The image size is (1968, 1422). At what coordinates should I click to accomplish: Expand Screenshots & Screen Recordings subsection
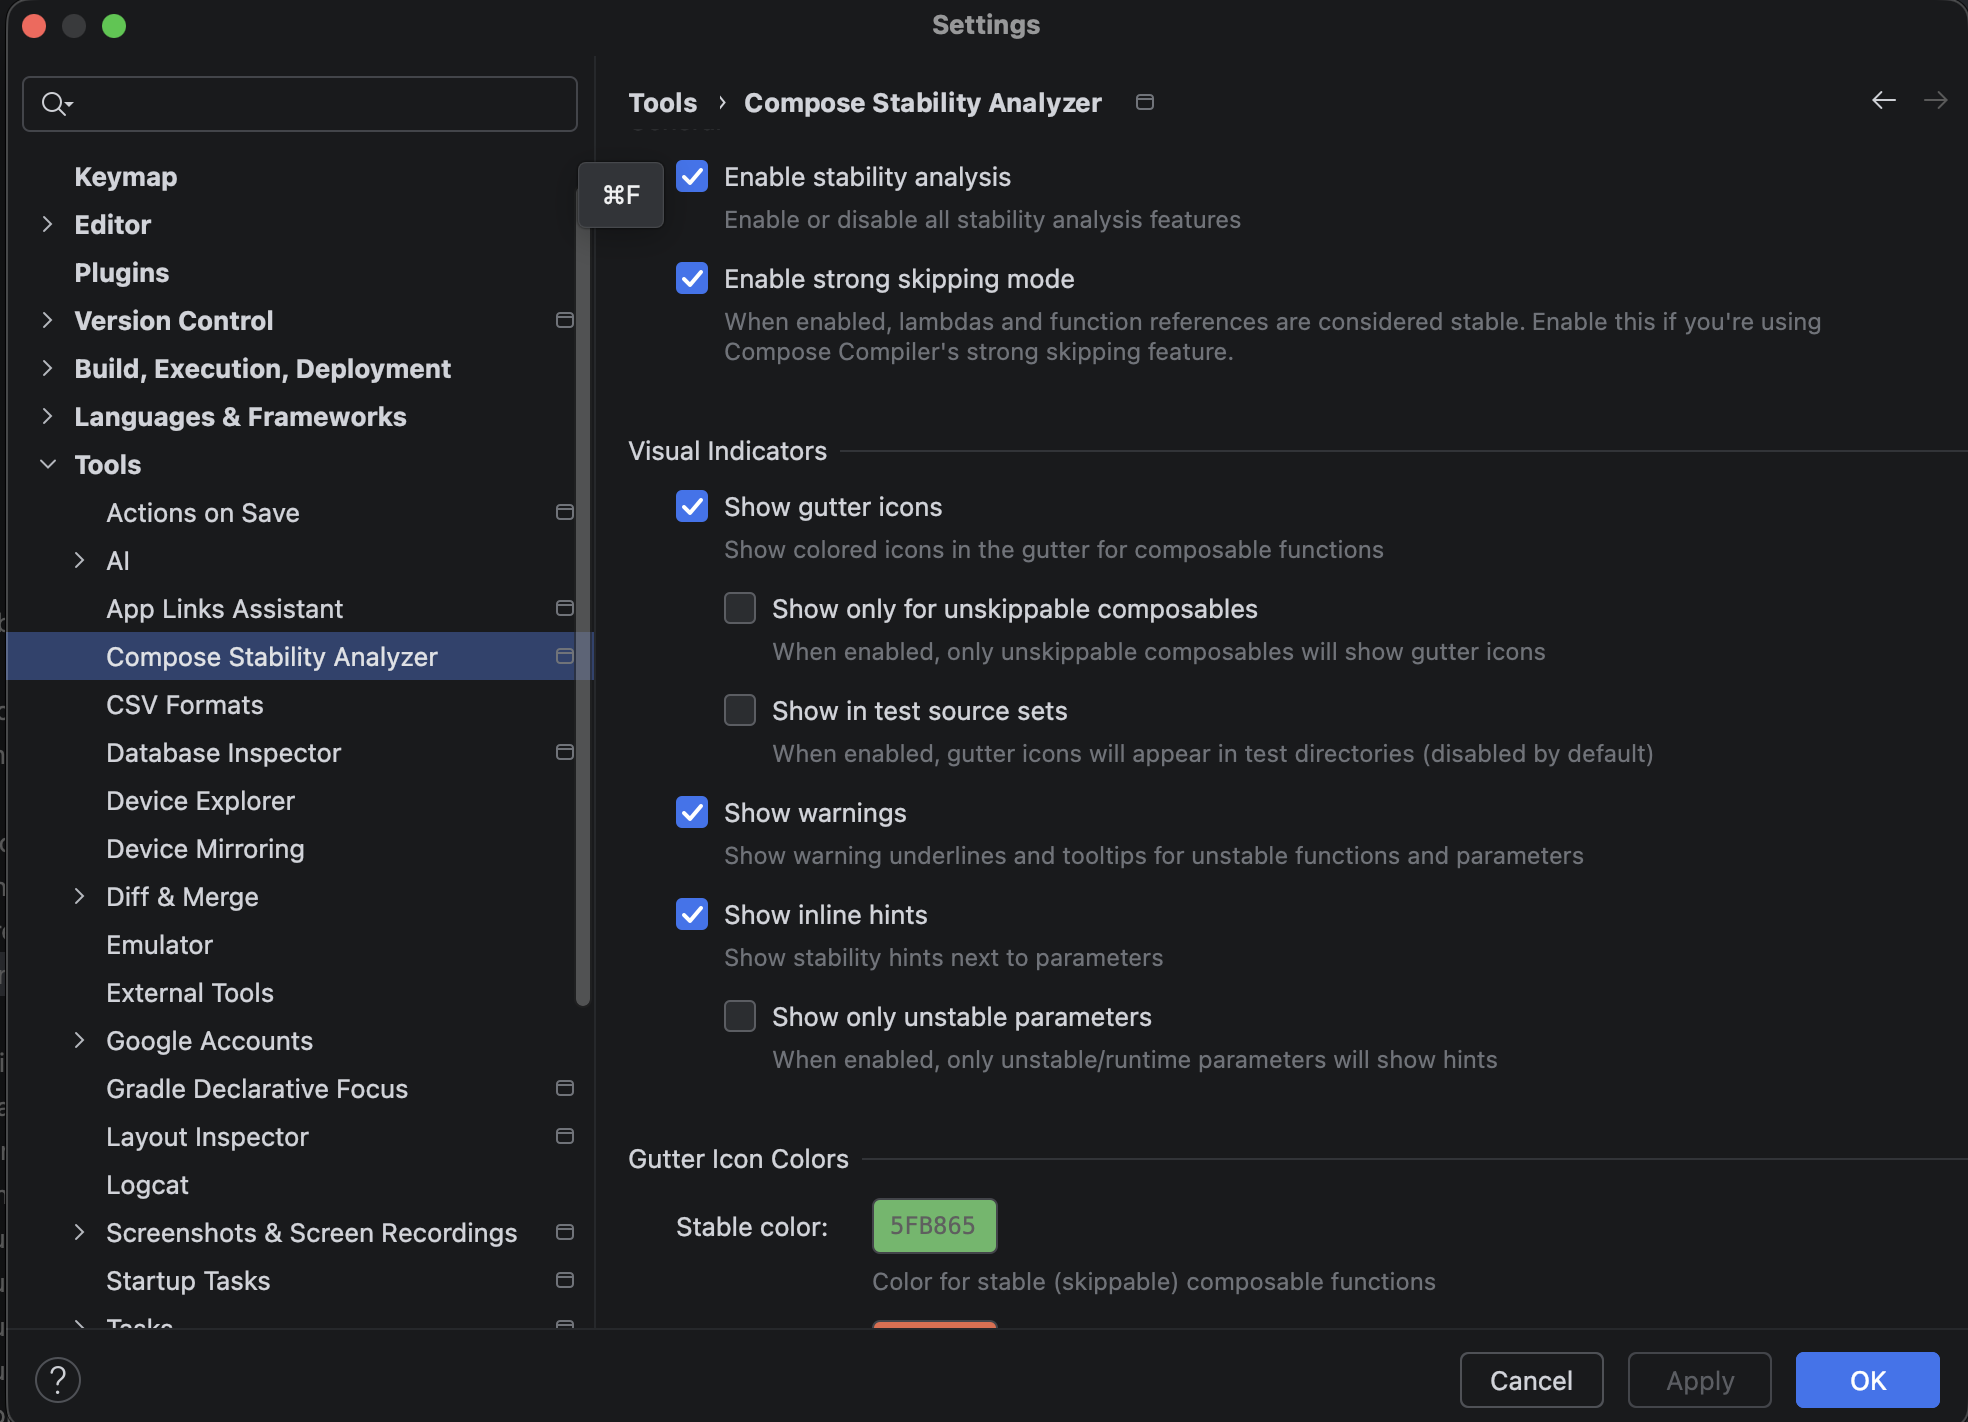point(79,1232)
